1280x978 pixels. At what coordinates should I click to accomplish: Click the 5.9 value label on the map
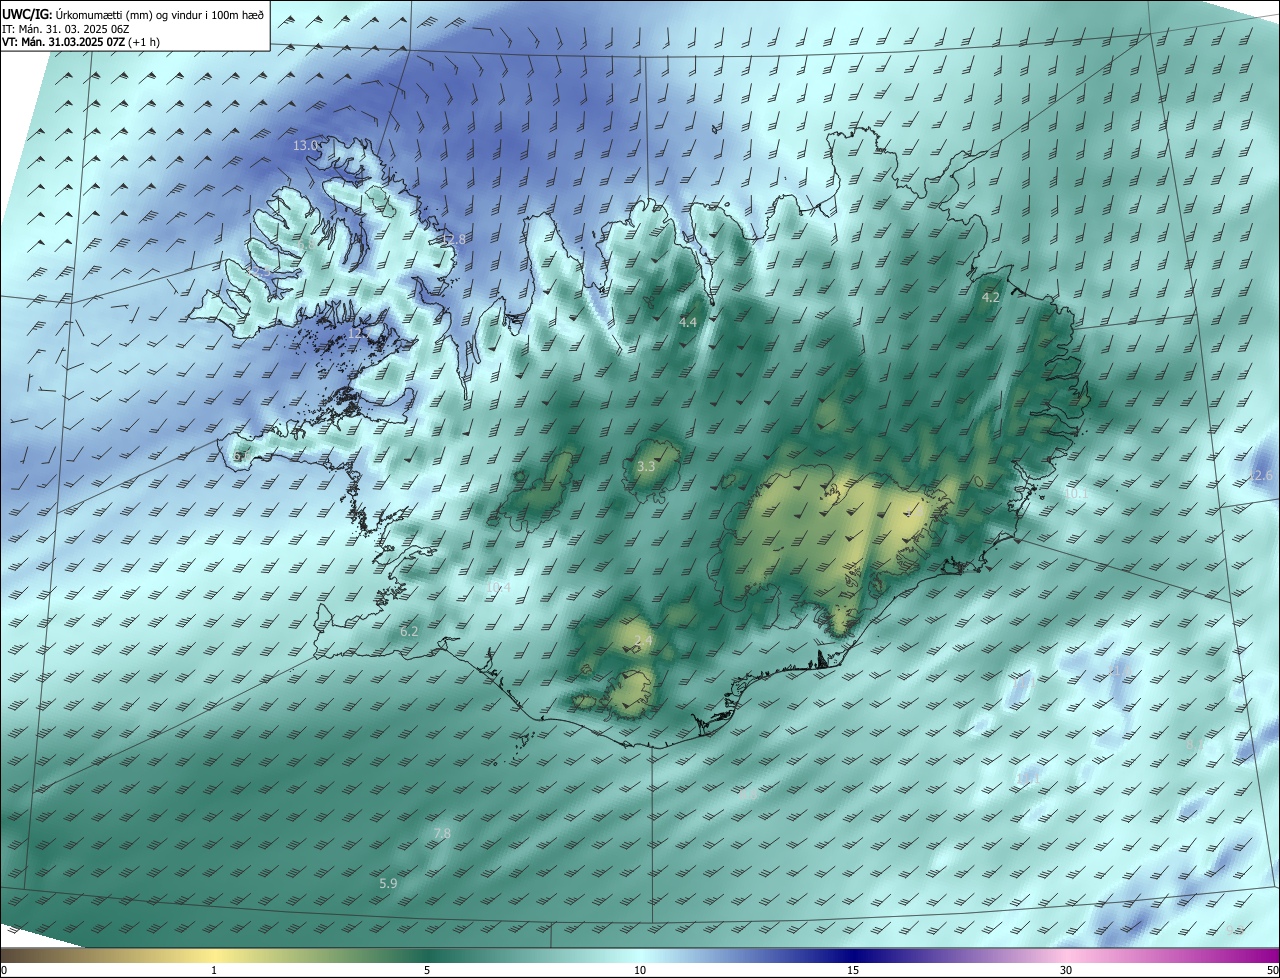click(x=389, y=884)
